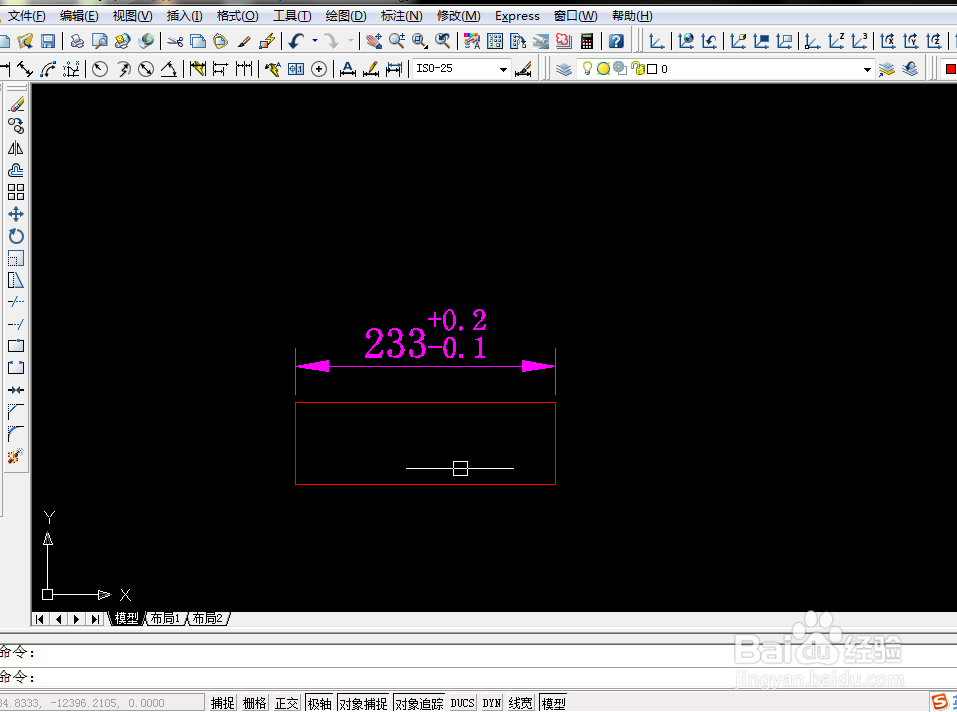The height and width of the screenshot is (712, 957).
Task: Open Layer Properties Manager icon
Action: click(x=563, y=69)
